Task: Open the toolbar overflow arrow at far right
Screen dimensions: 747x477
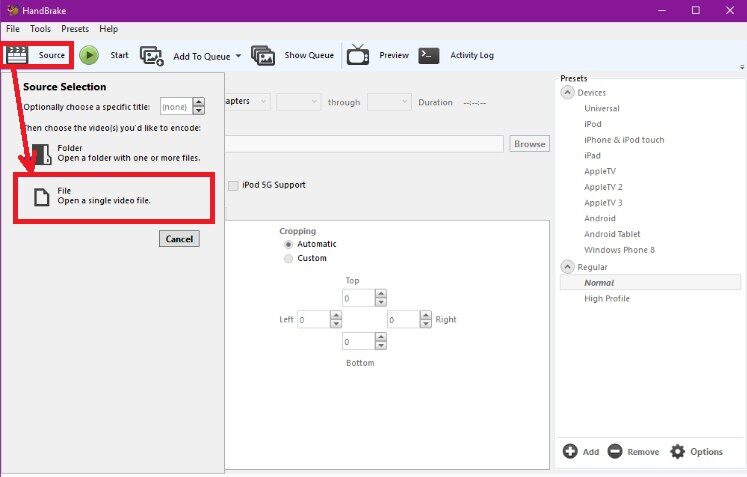Action: click(x=742, y=67)
